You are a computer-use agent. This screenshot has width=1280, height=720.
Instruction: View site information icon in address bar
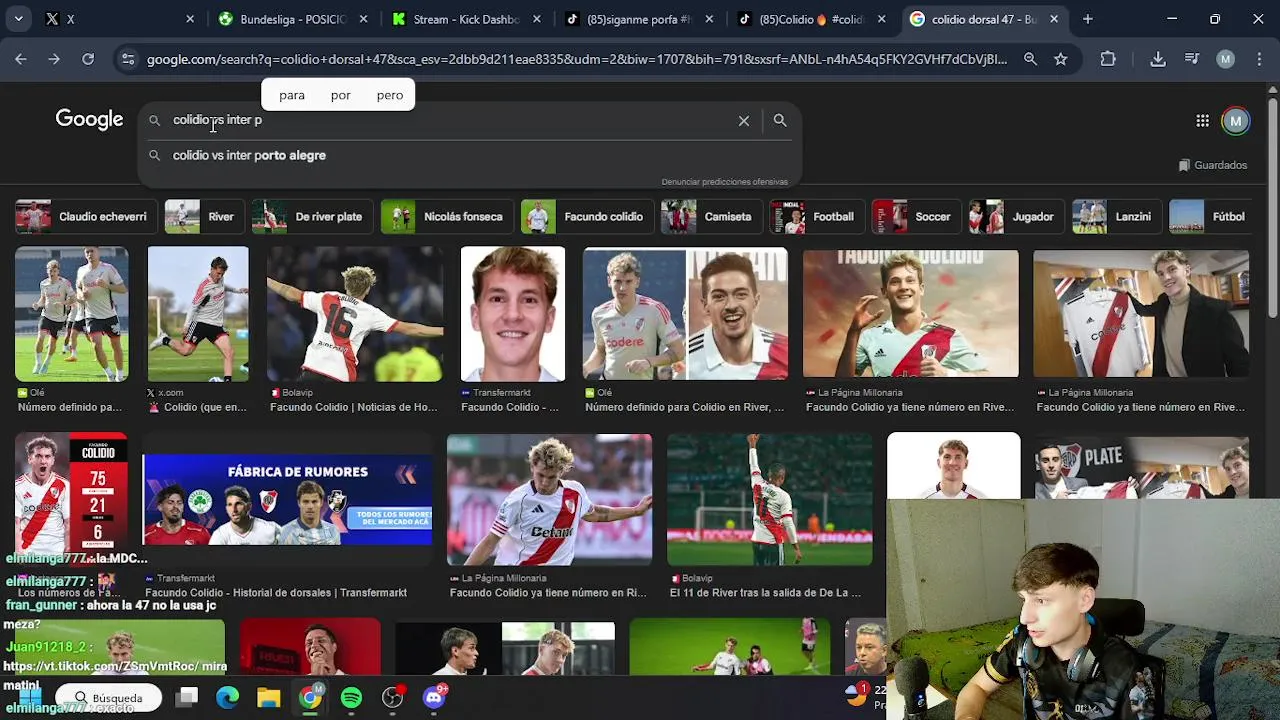[x=128, y=59]
